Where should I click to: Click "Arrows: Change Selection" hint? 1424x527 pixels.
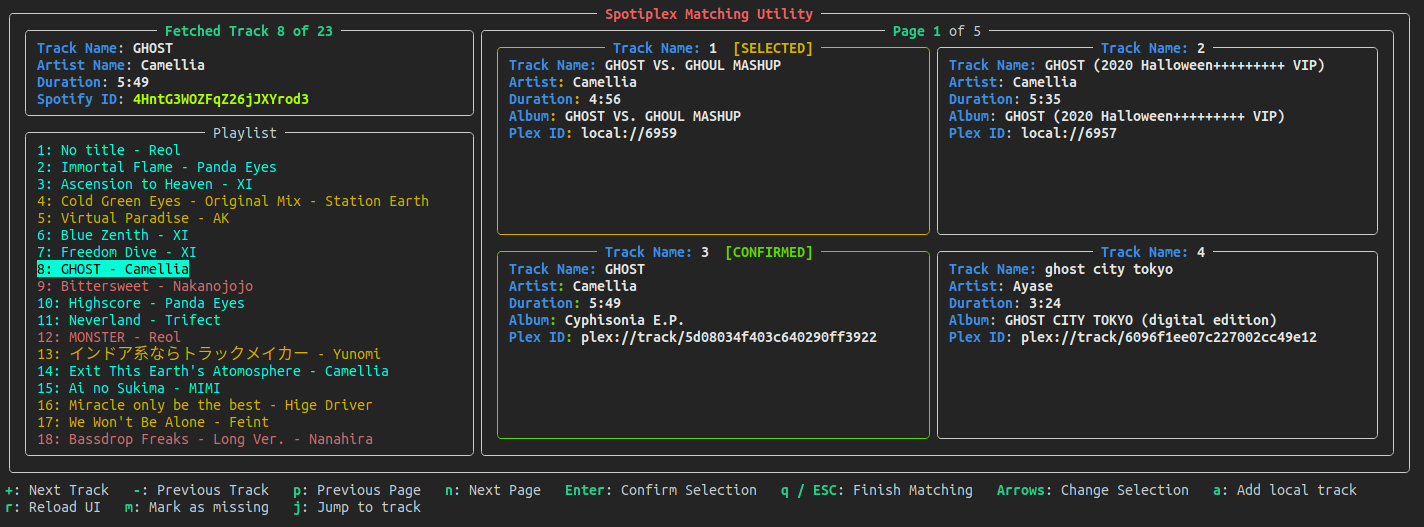pyautogui.click(x=1093, y=490)
